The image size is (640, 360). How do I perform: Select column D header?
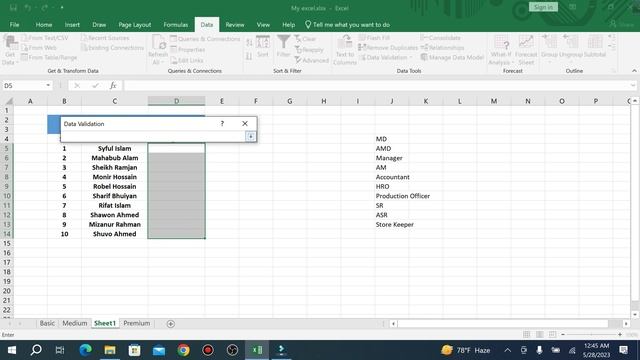(176, 101)
